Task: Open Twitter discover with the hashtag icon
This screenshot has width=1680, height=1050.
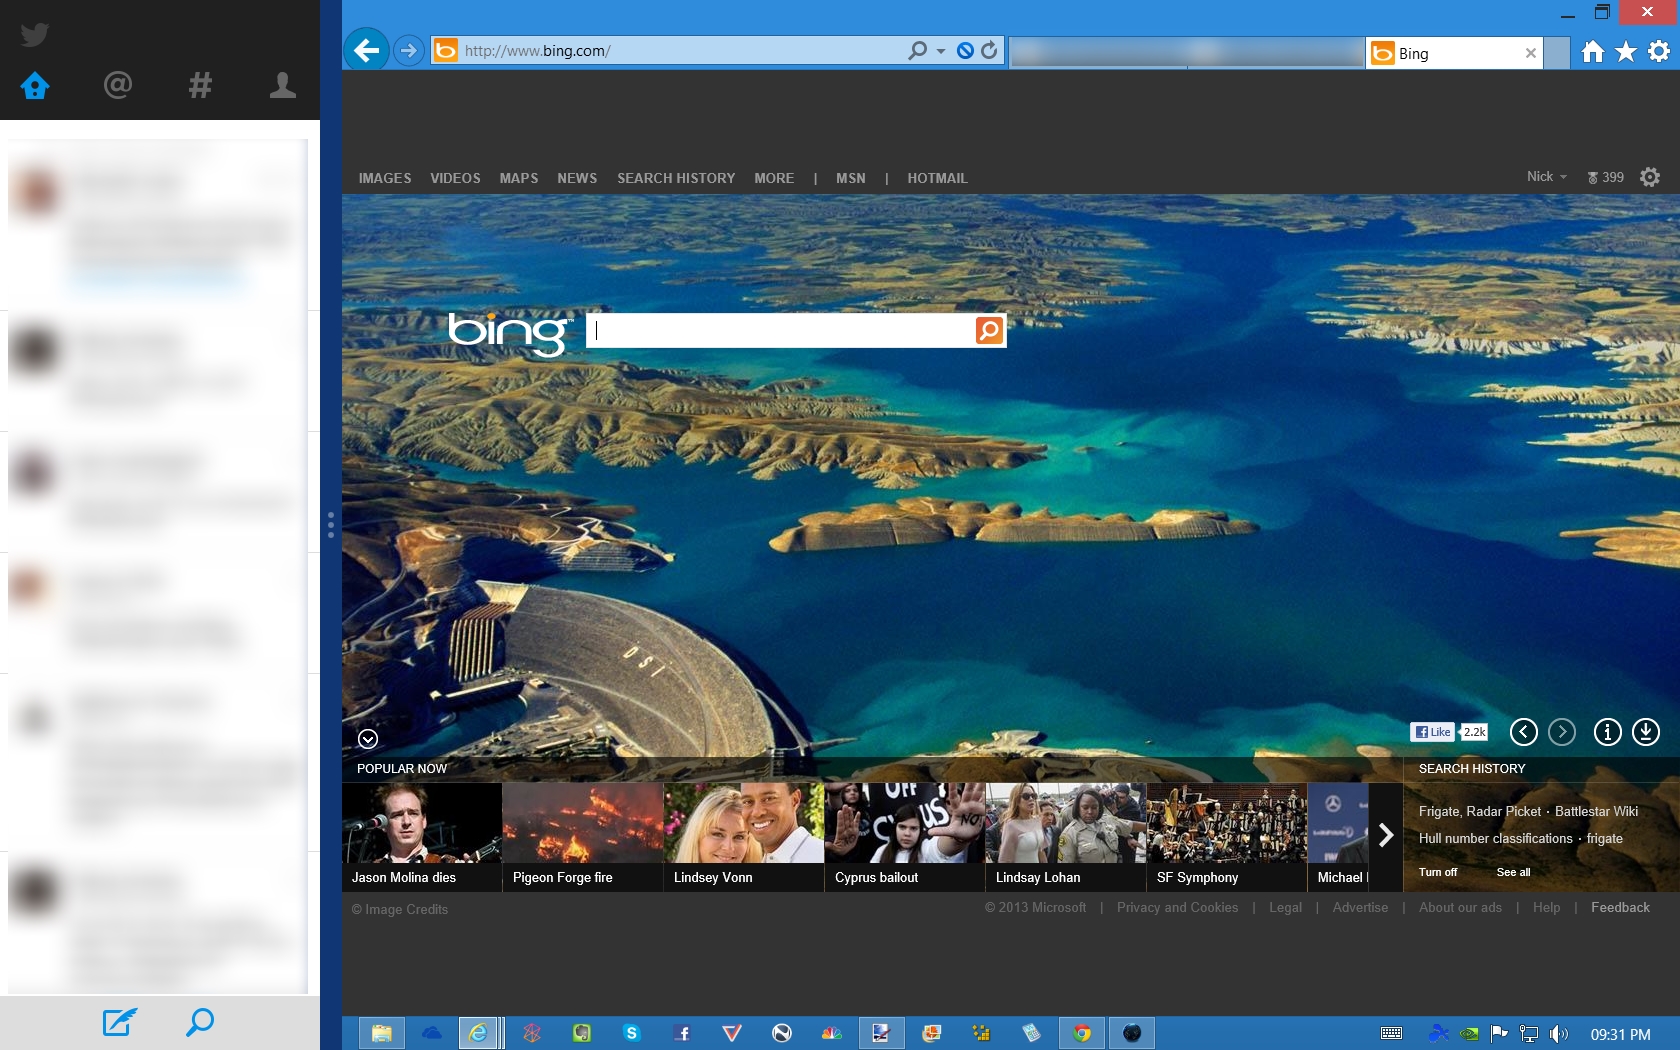Action: (x=200, y=86)
